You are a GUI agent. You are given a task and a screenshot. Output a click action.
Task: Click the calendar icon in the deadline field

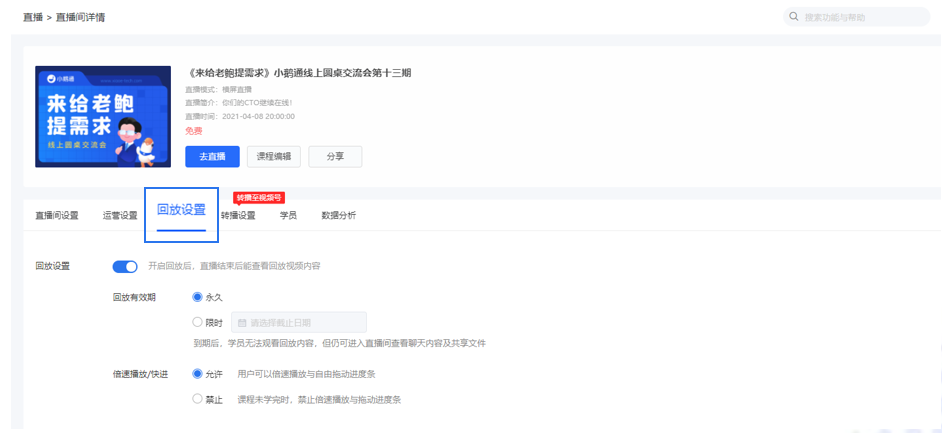[242, 323]
